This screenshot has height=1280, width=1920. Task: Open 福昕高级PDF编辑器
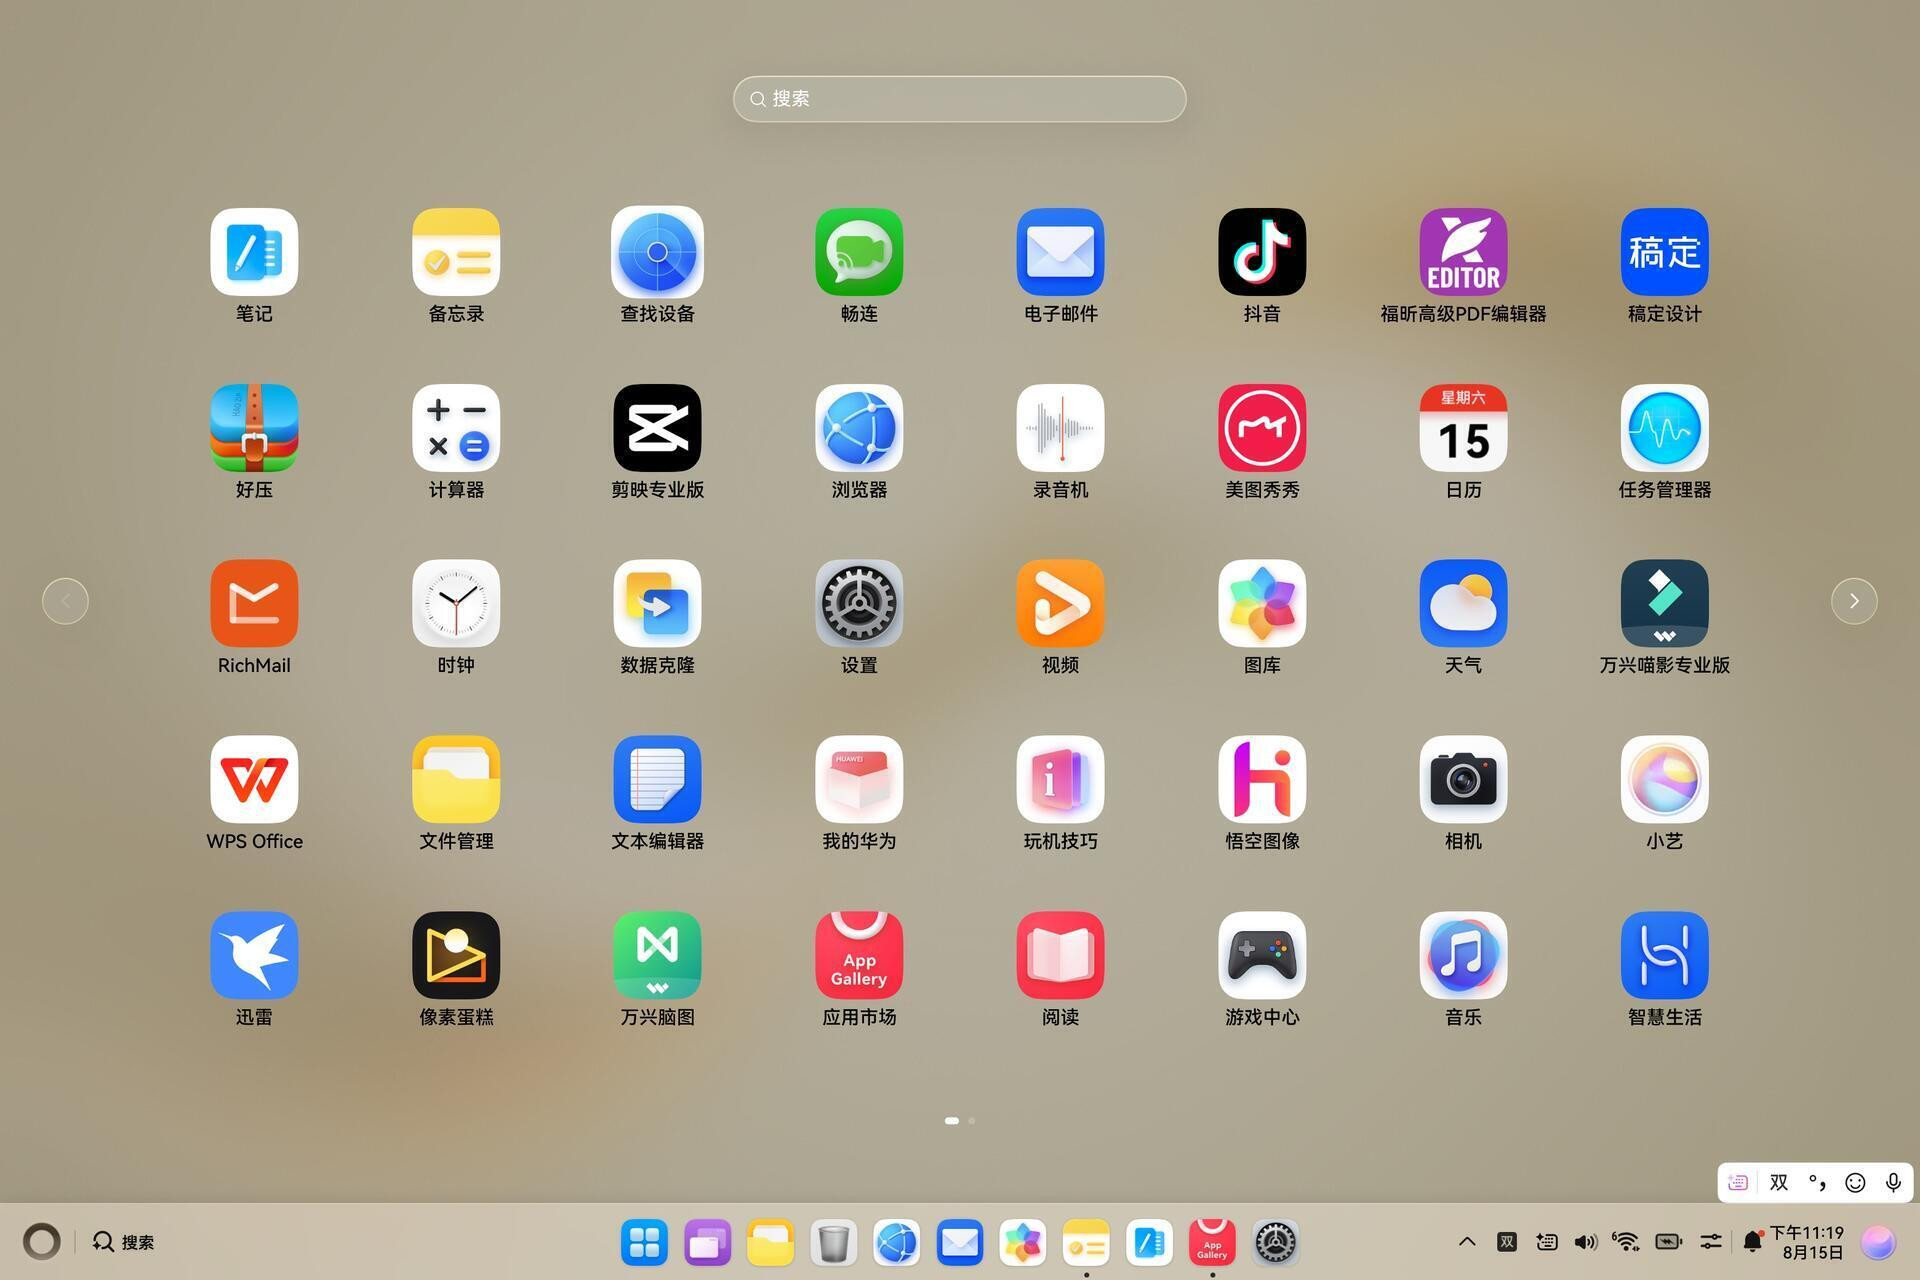click(1463, 252)
